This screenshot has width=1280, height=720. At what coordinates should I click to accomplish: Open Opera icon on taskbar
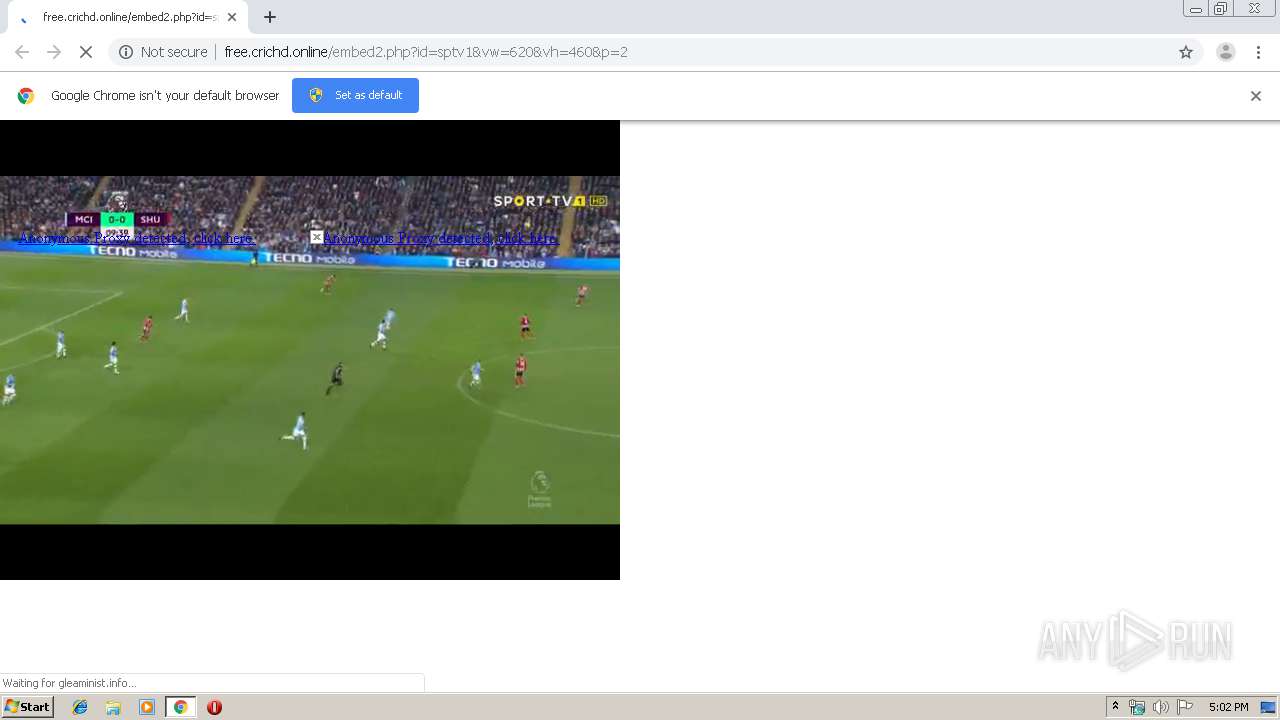coord(214,707)
